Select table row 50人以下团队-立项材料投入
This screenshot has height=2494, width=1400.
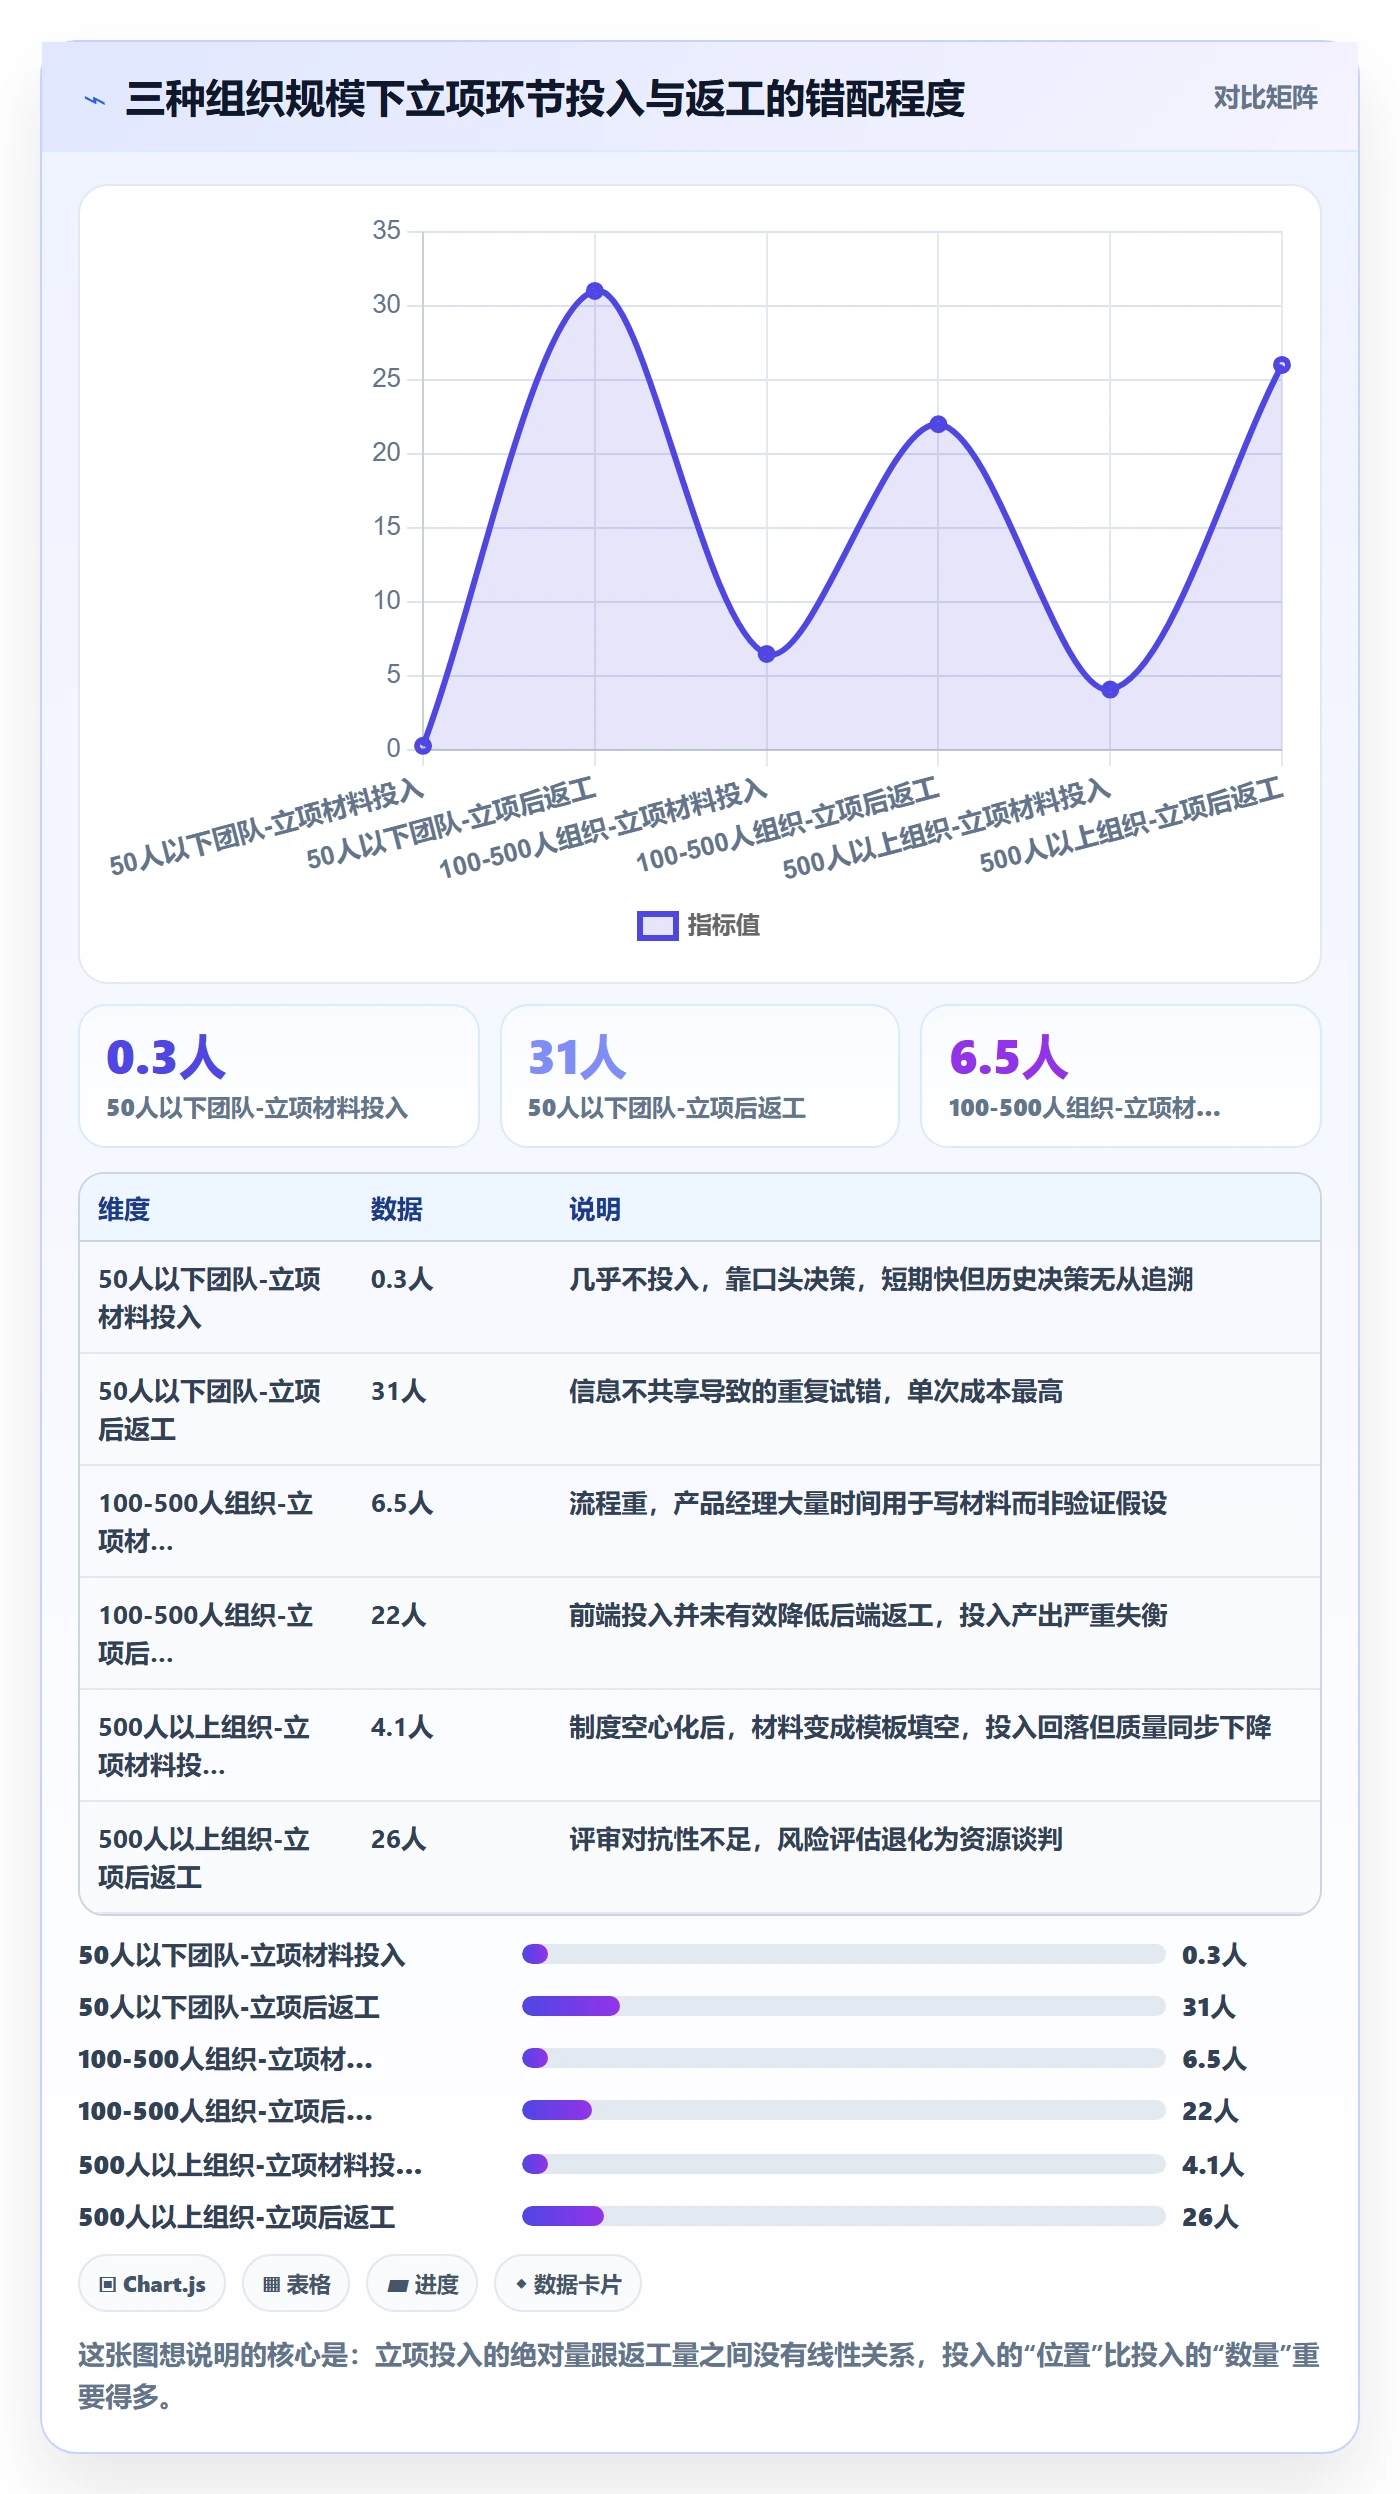click(x=700, y=1298)
